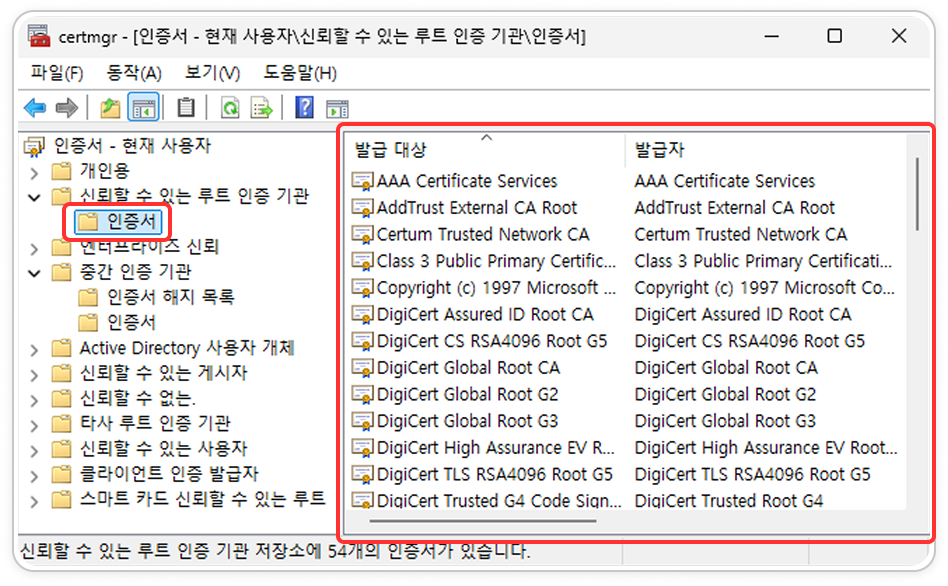The height and width of the screenshot is (586, 948).
Task: Expand the 엔터프라이즈 신뢰 tree node
Action: [x=34, y=249]
